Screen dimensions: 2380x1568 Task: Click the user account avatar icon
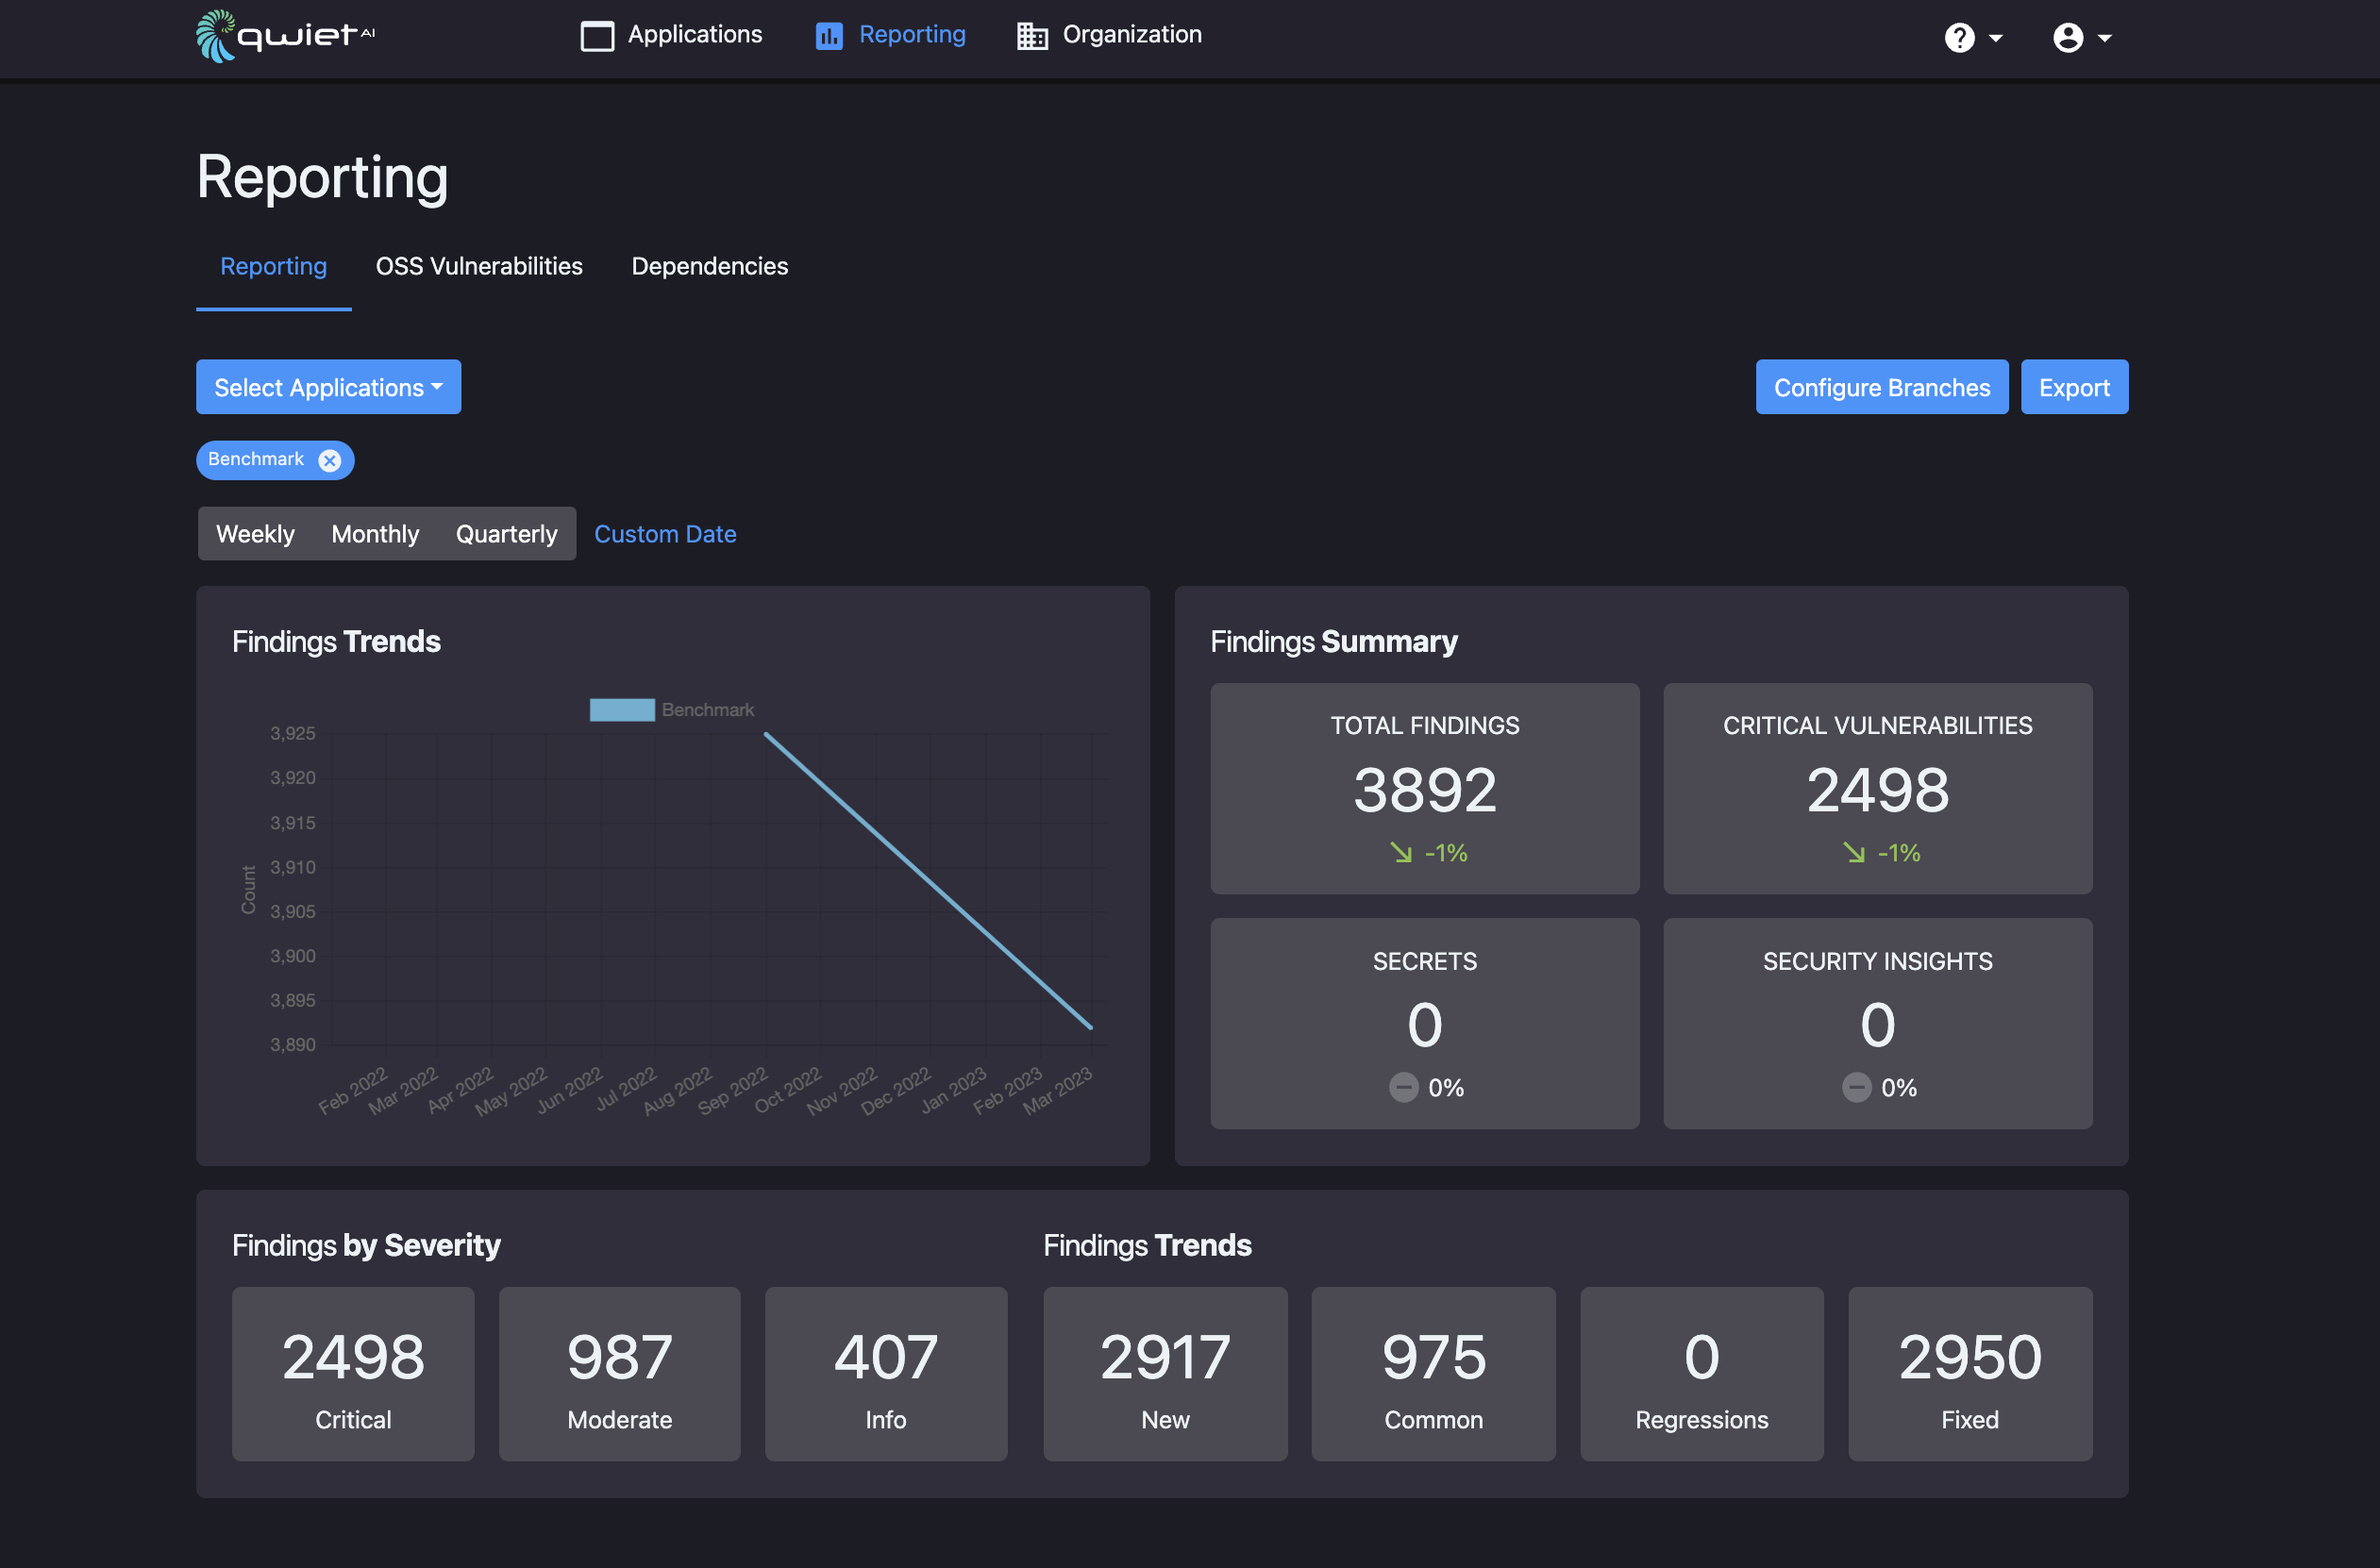2068,38
